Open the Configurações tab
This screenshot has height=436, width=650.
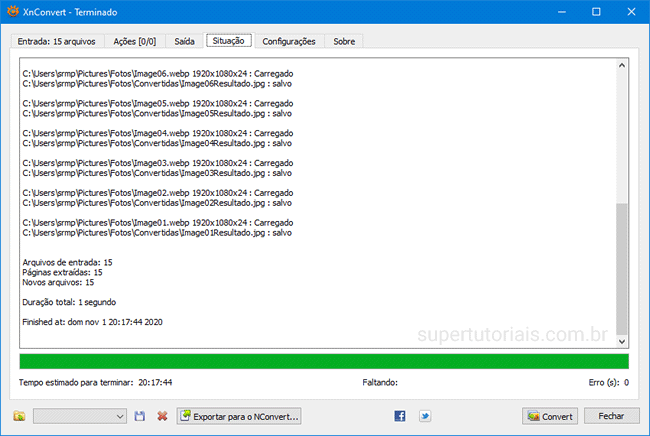[288, 41]
